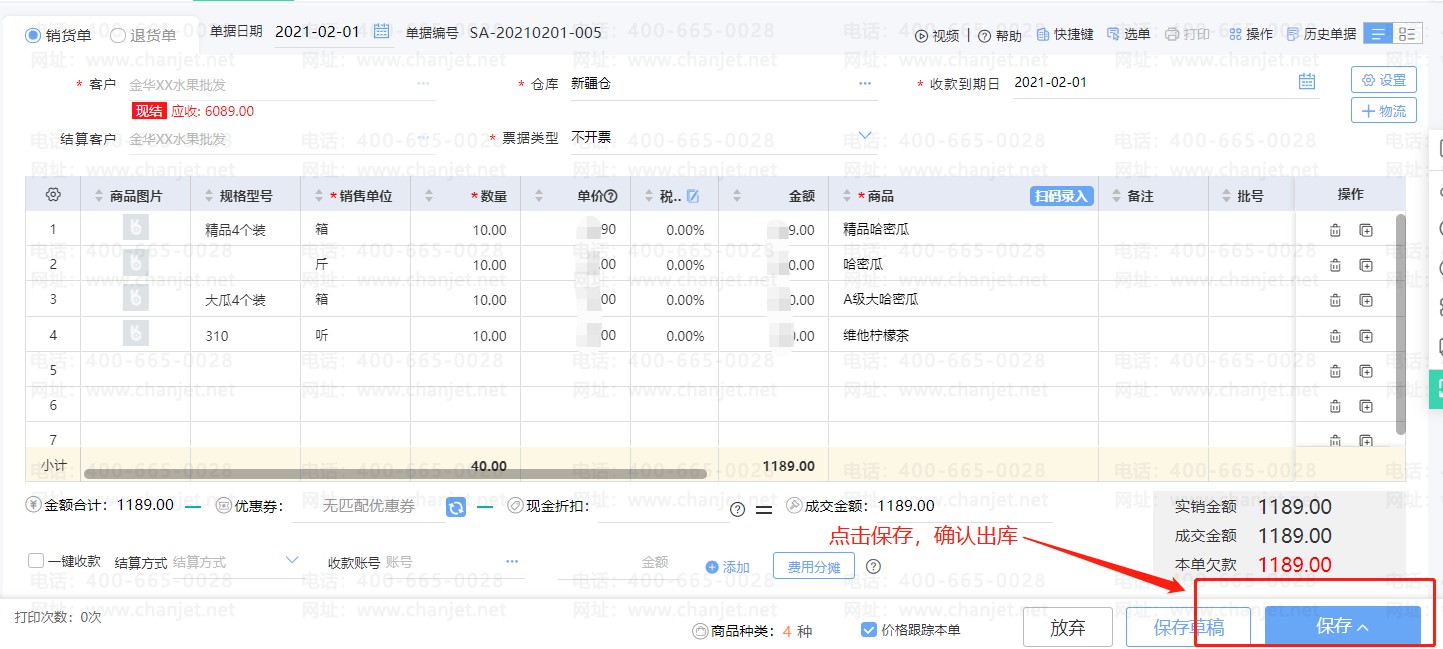
Task: Select the 退货单 radio button
Action: (118, 35)
